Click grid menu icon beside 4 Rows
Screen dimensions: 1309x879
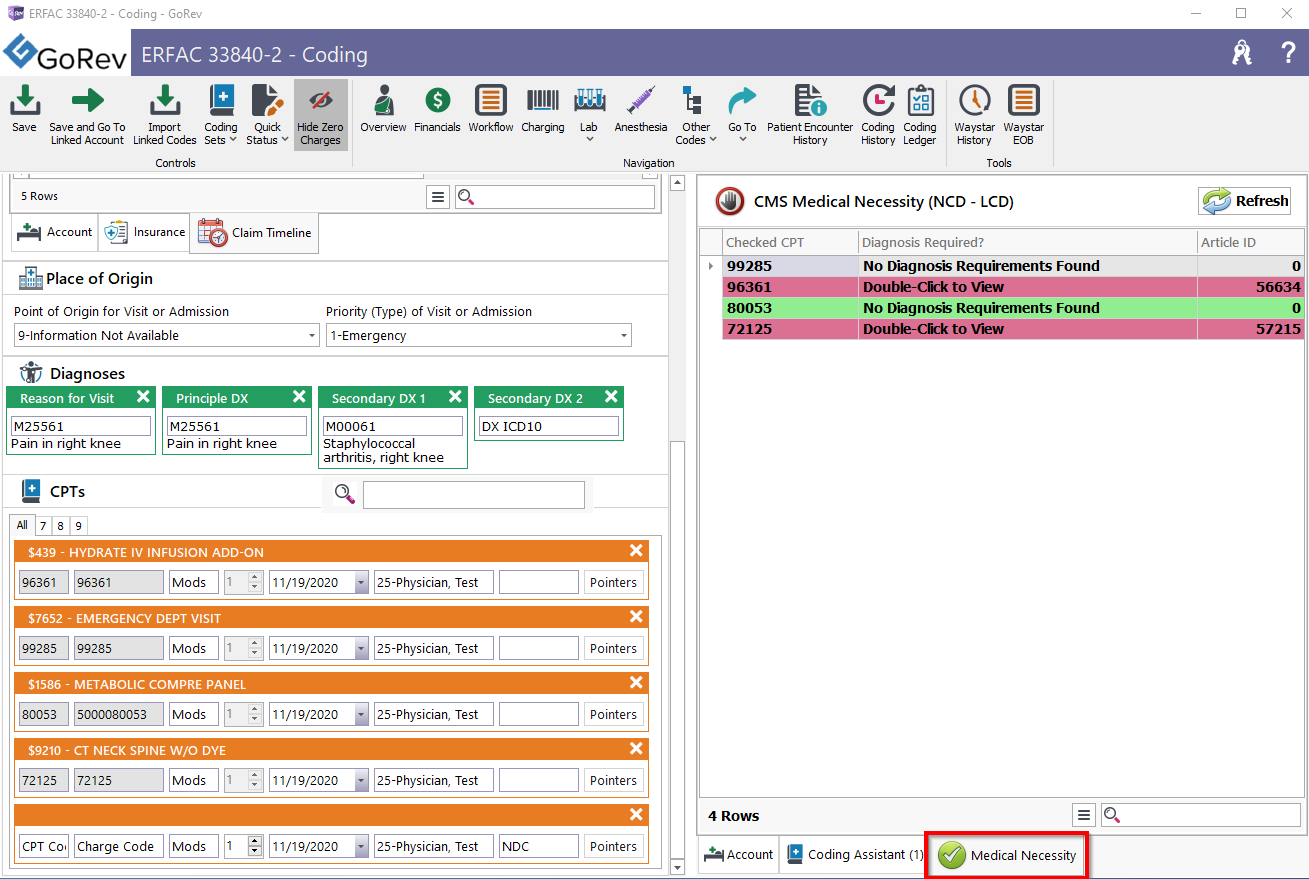1084,815
